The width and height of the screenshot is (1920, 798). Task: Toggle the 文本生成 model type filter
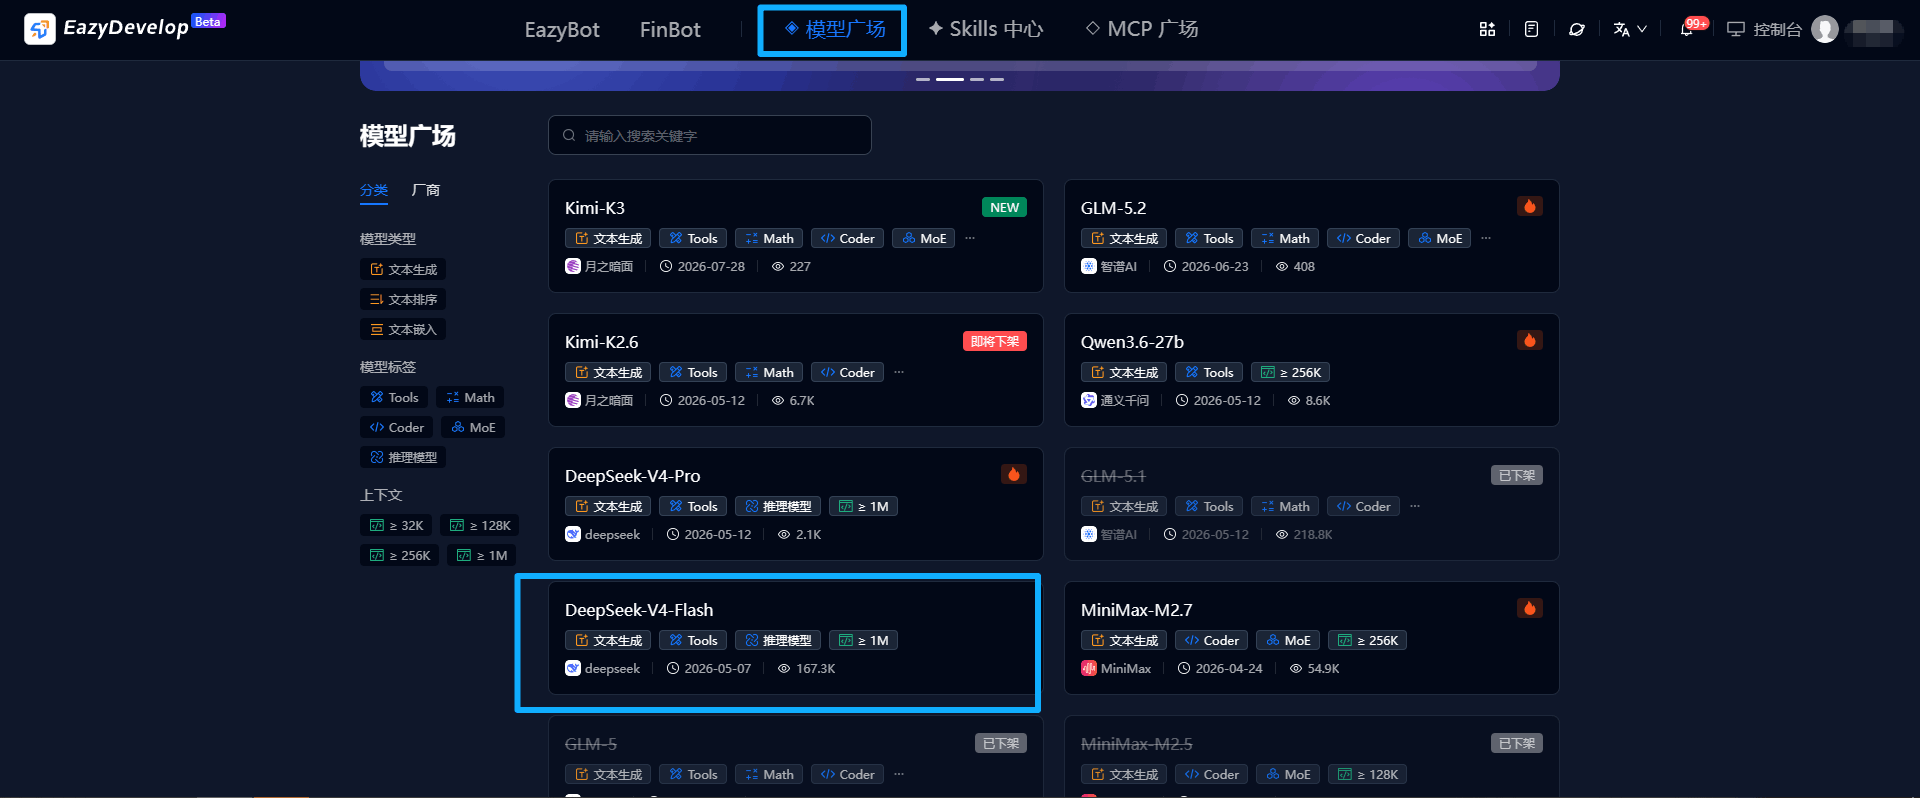pyautogui.click(x=403, y=269)
